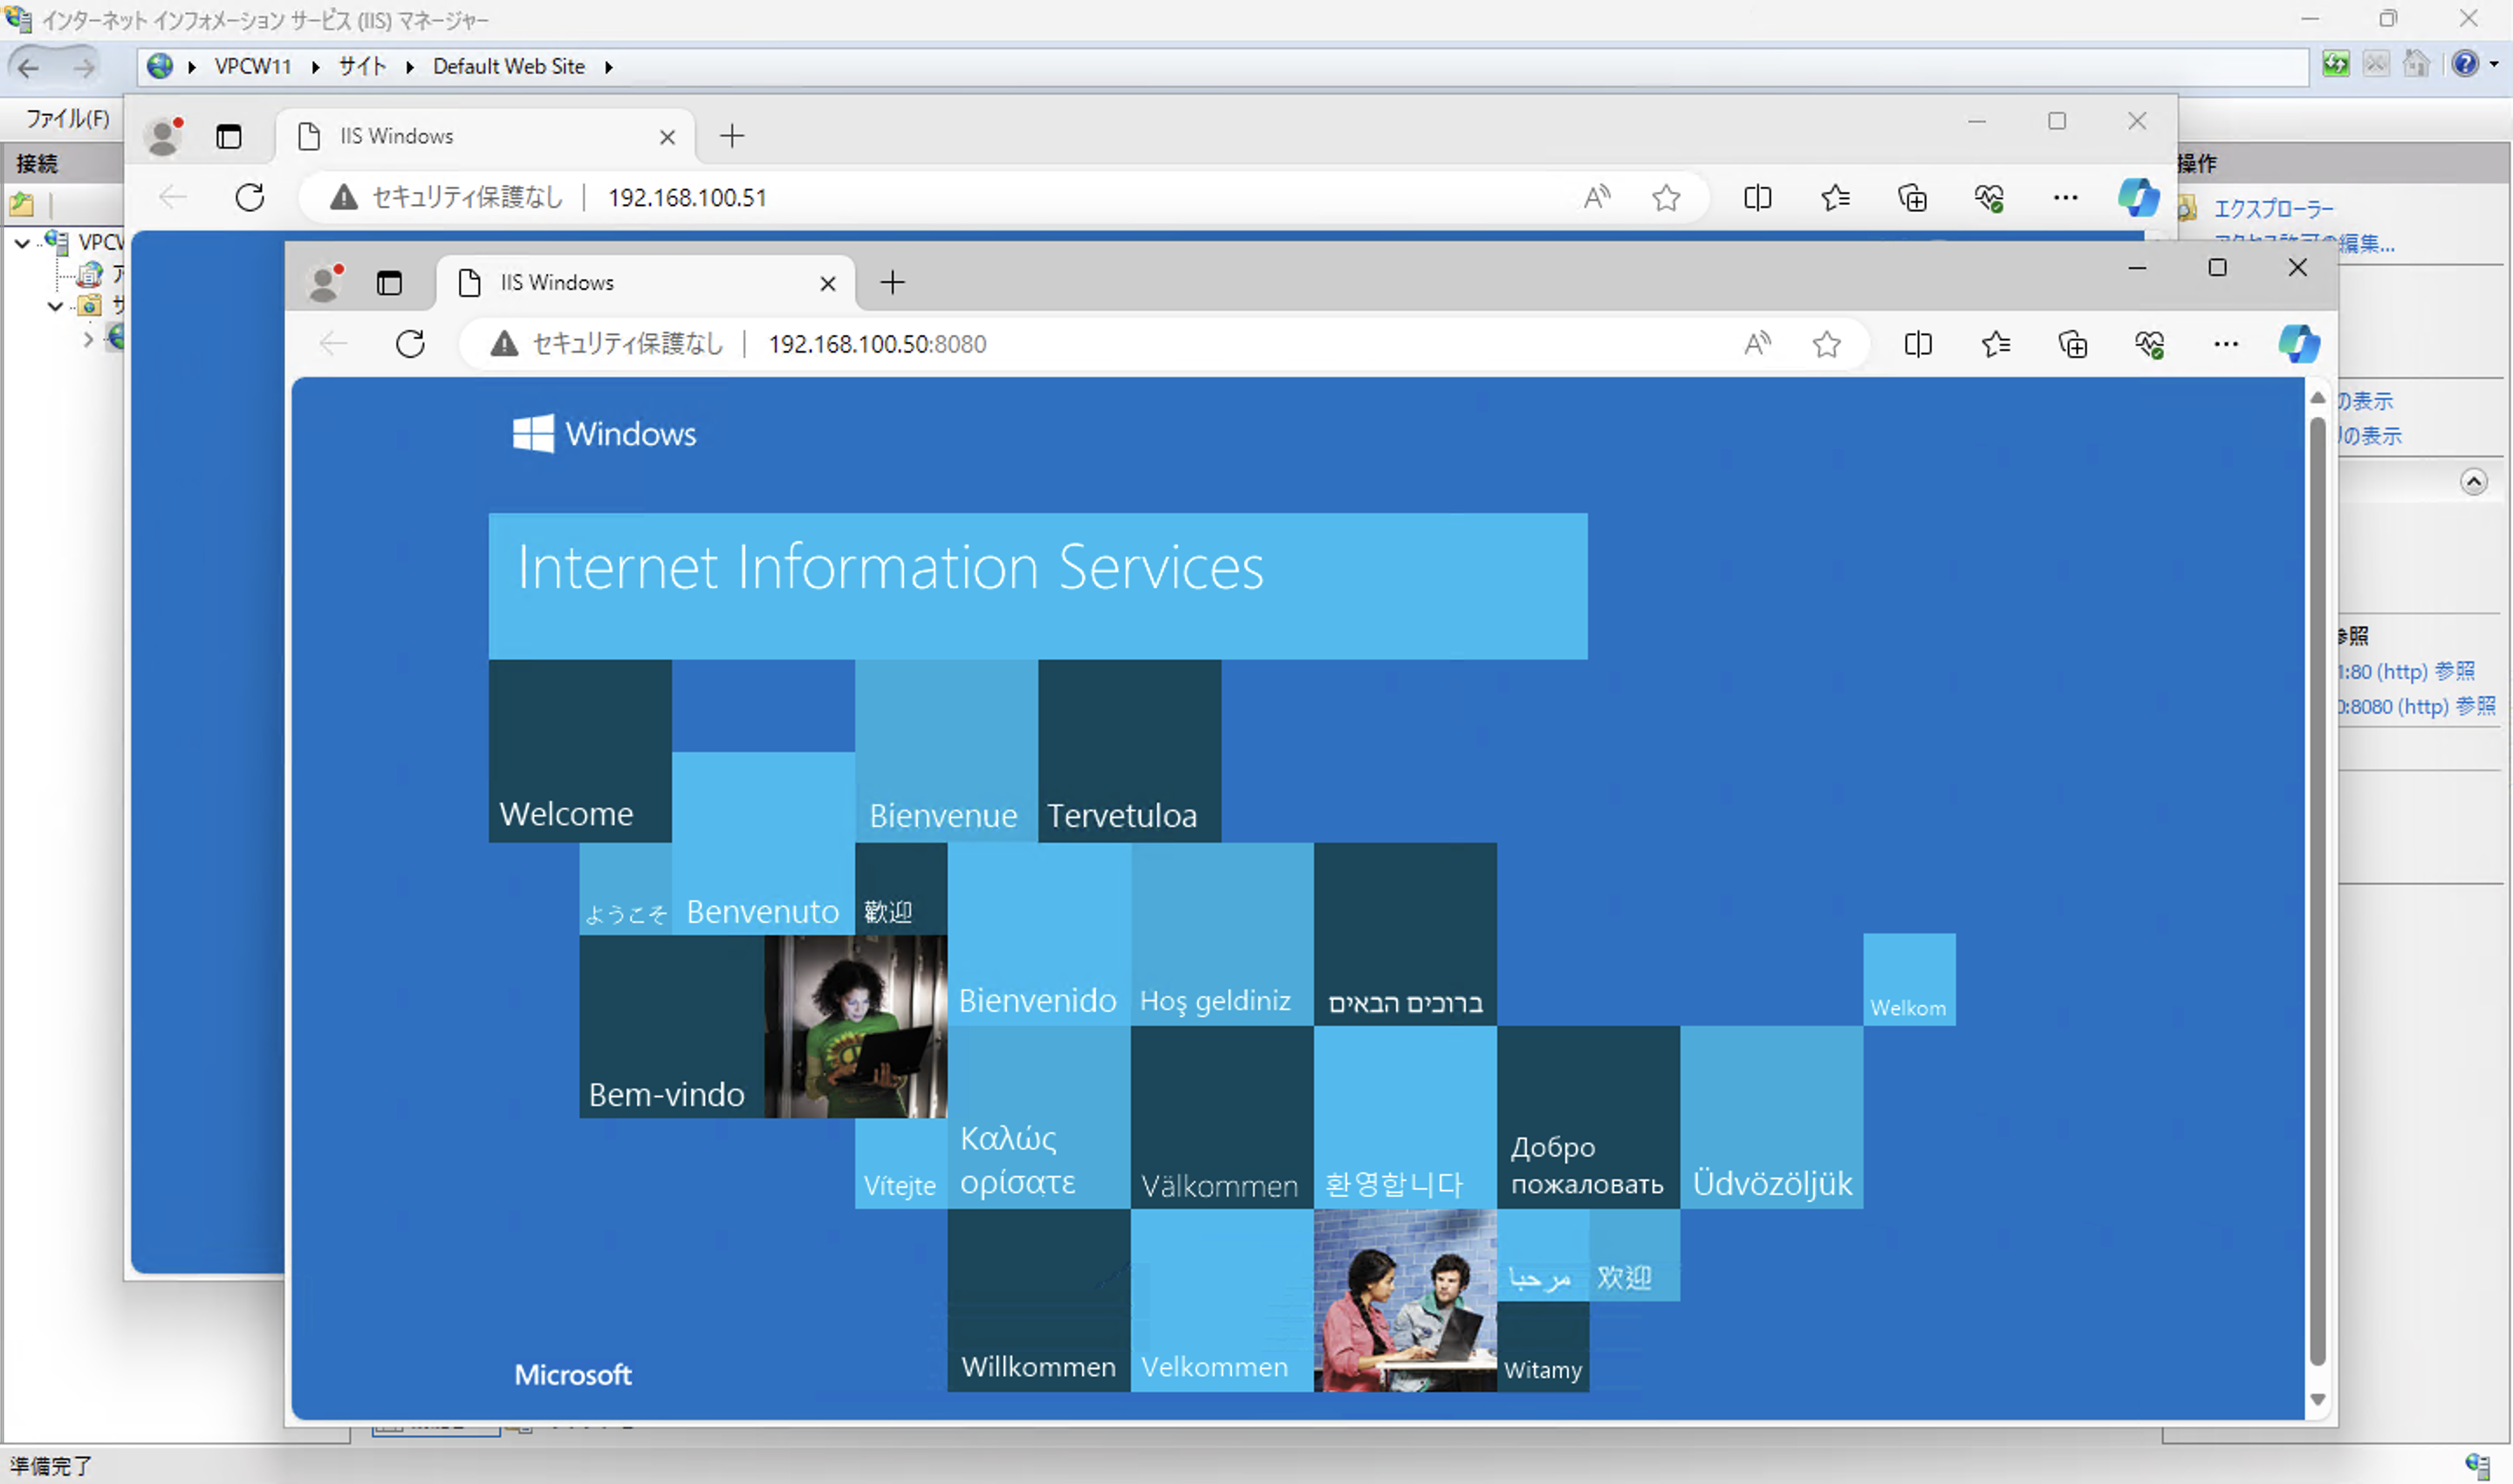The height and width of the screenshot is (1484, 2513).
Task: Click security warning on 192.168.100.50:8080
Action: coord(607,344)
